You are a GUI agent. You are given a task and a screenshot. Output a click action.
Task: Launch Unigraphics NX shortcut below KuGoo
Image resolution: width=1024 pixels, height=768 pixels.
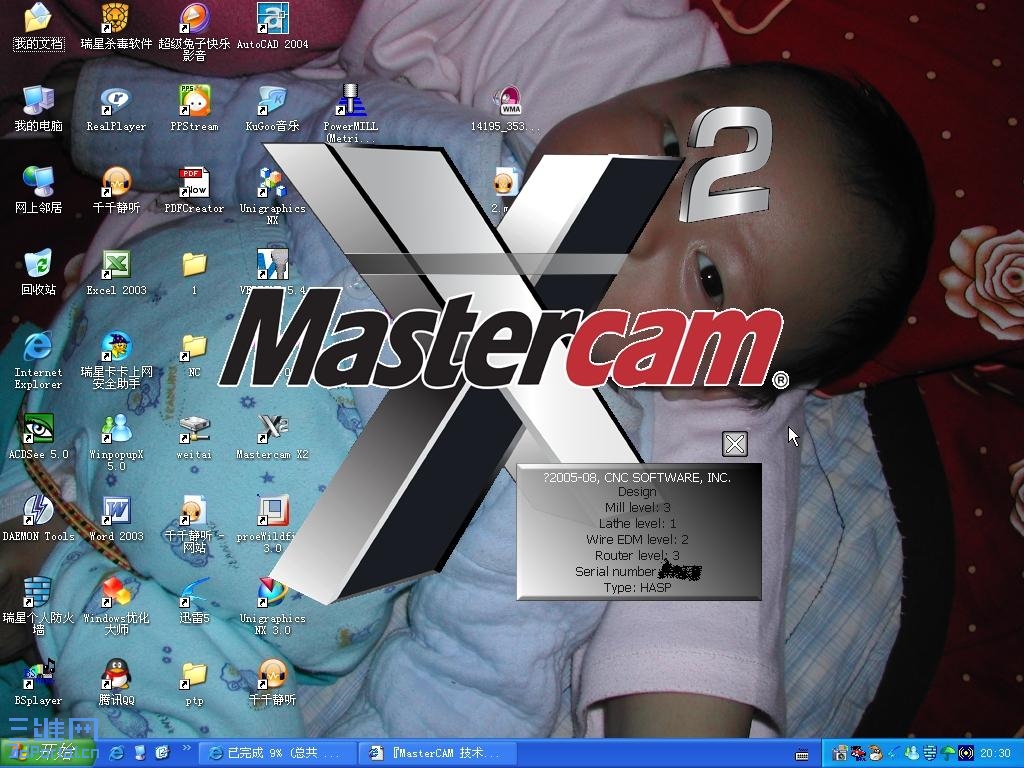tap(272, 196)
